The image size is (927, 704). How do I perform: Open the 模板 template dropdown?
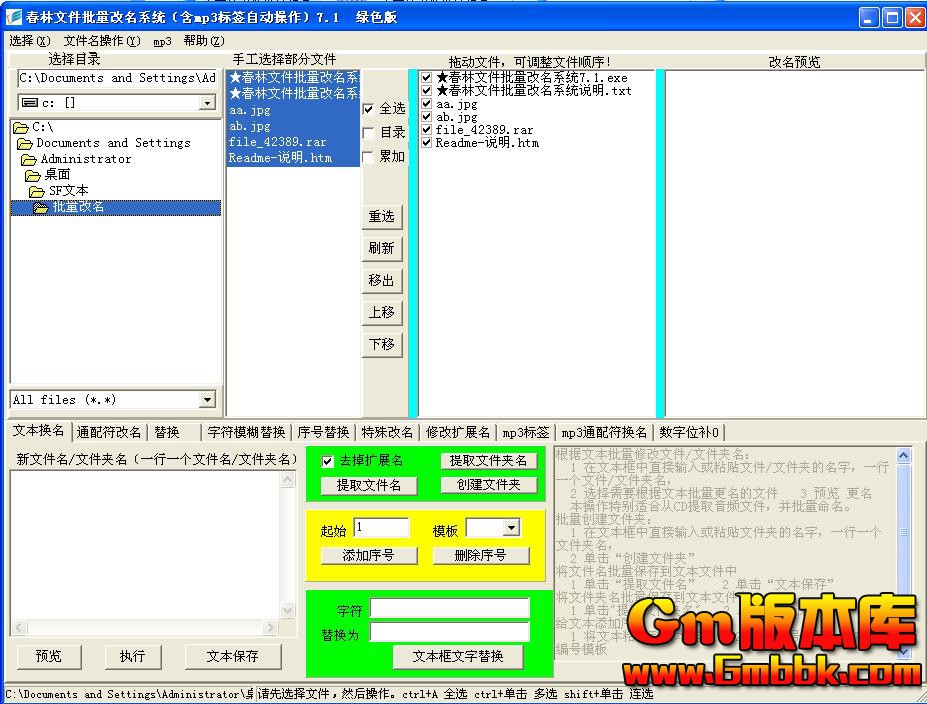coord(510,528)
